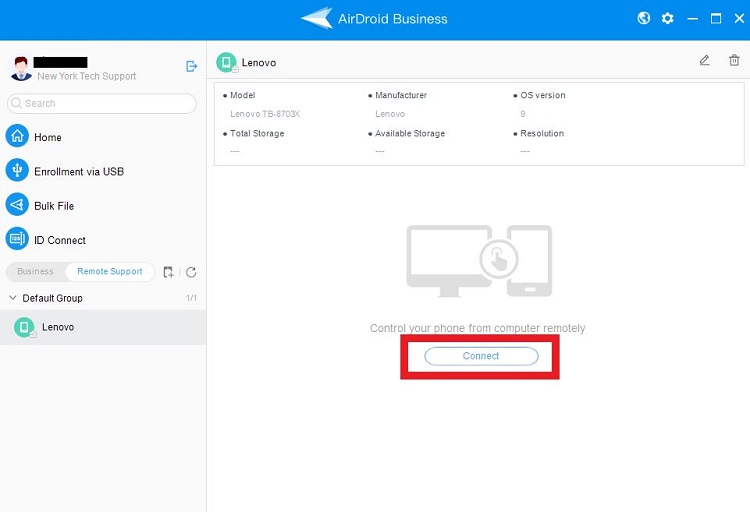Viewport: 750px width, 512px height.
Task: Click the Lenovo device icon in header
Action: point(227,62)
